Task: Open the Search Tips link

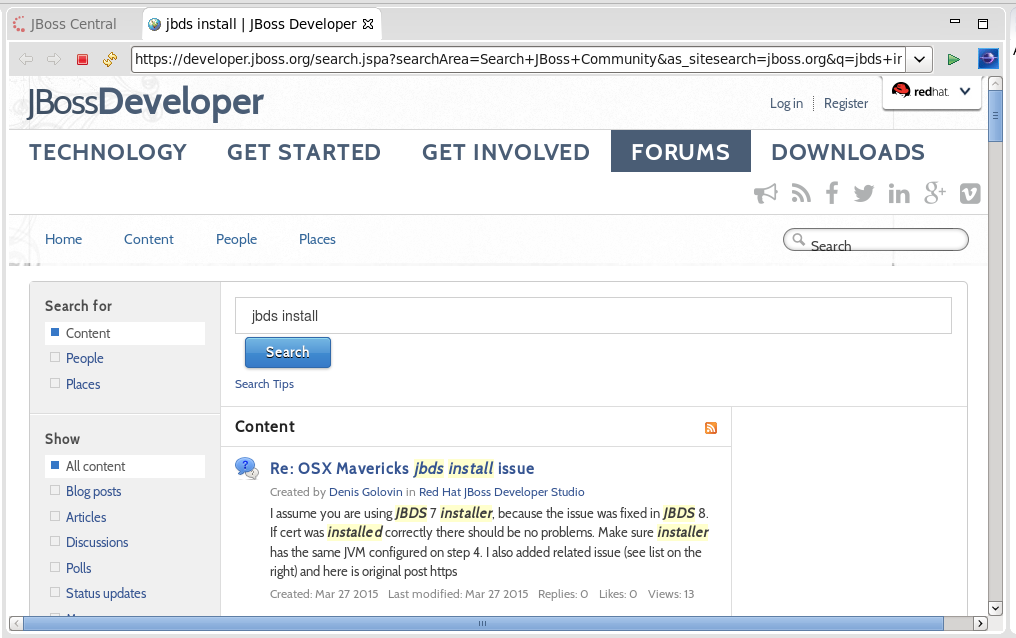Action: pos(264,384)
